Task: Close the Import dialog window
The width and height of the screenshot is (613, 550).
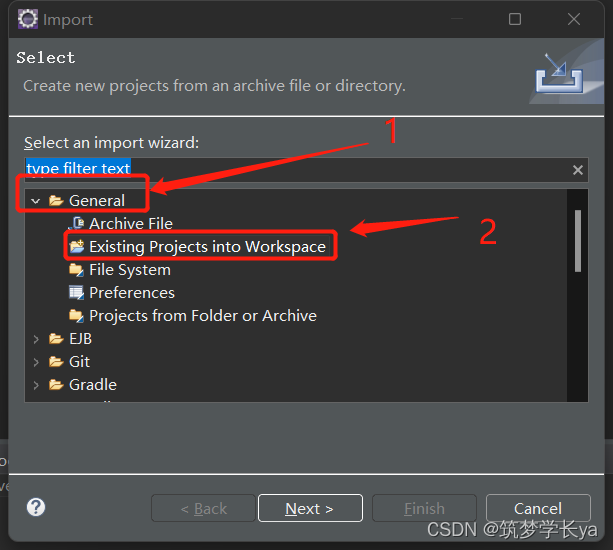Action: 574,19
